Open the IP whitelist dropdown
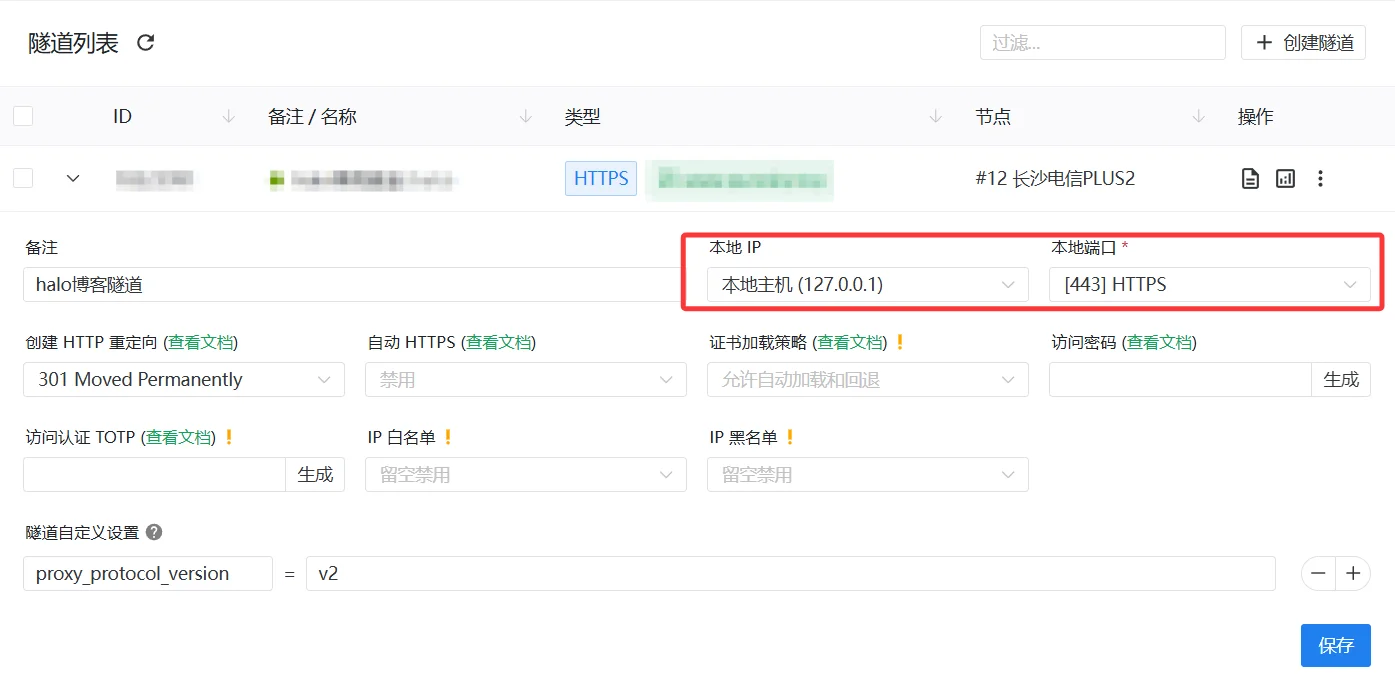The height and width of the screenshot is (688, 1395). (526, 475)
